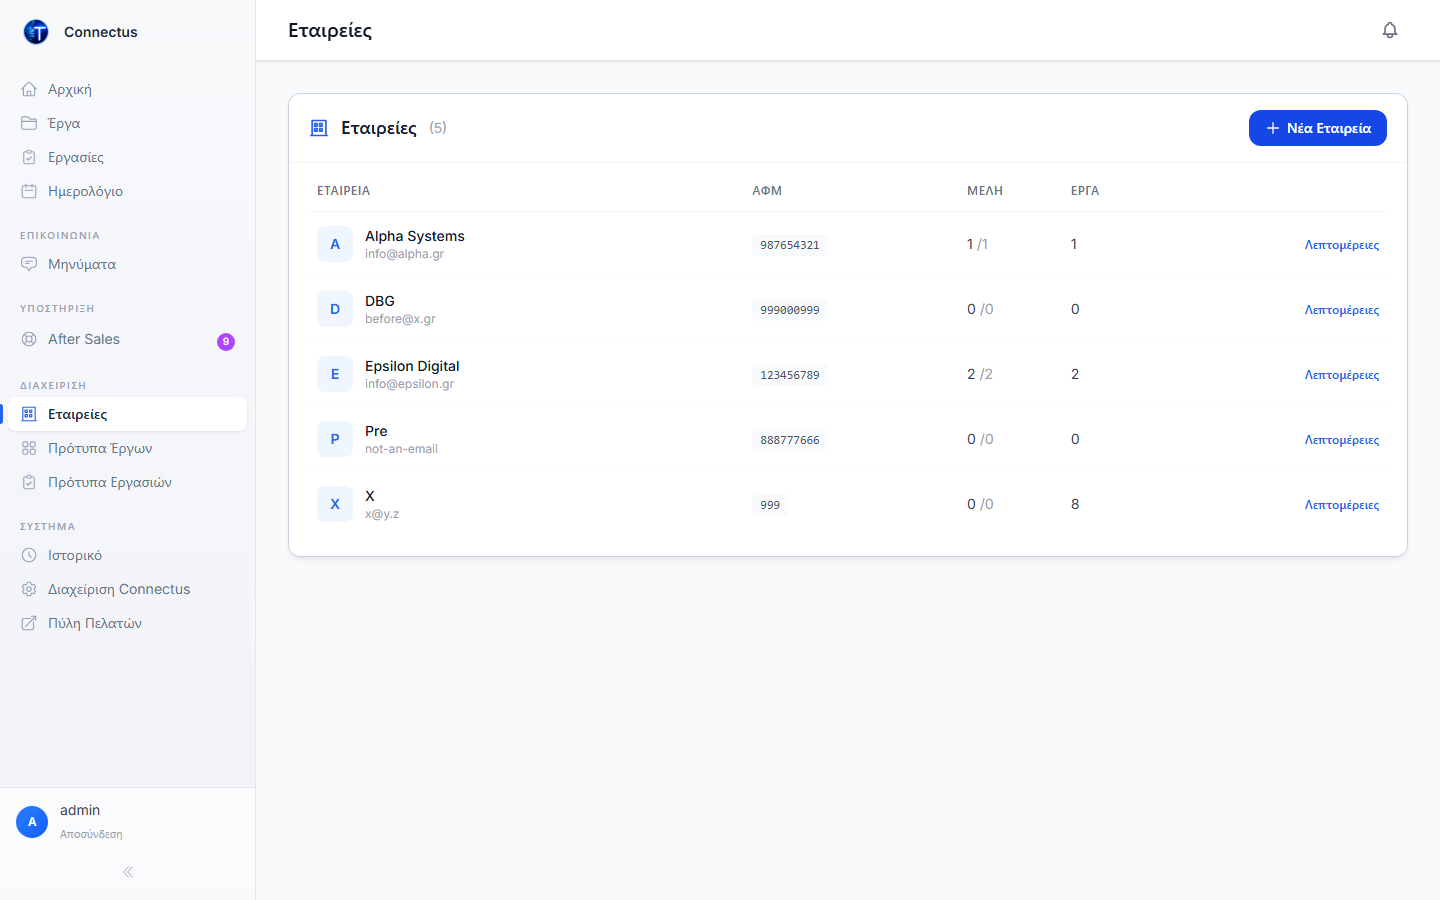
Task: Click the Connectus logo icon
Action: pyautogui.click(x=36, y=32)
